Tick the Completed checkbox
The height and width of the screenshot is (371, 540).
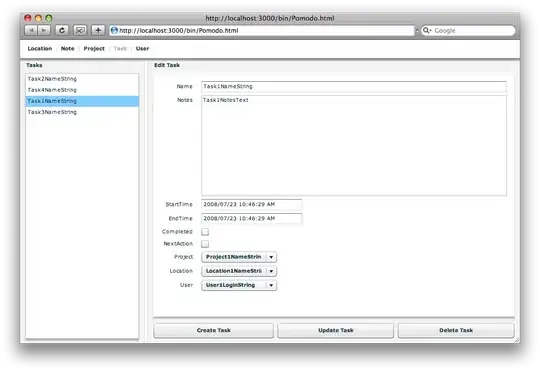tap(205, 232)
